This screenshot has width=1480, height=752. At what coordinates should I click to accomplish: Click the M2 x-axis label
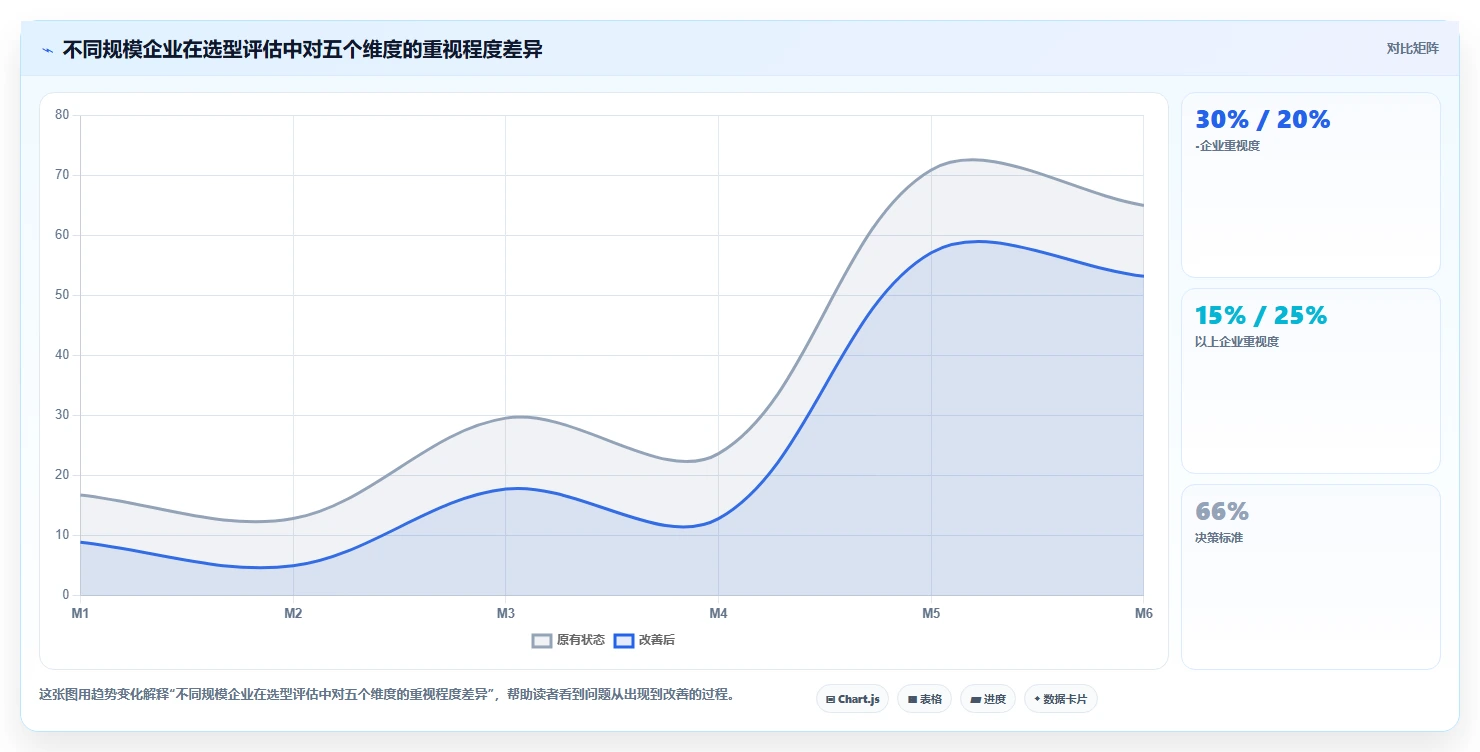(293, 613)
